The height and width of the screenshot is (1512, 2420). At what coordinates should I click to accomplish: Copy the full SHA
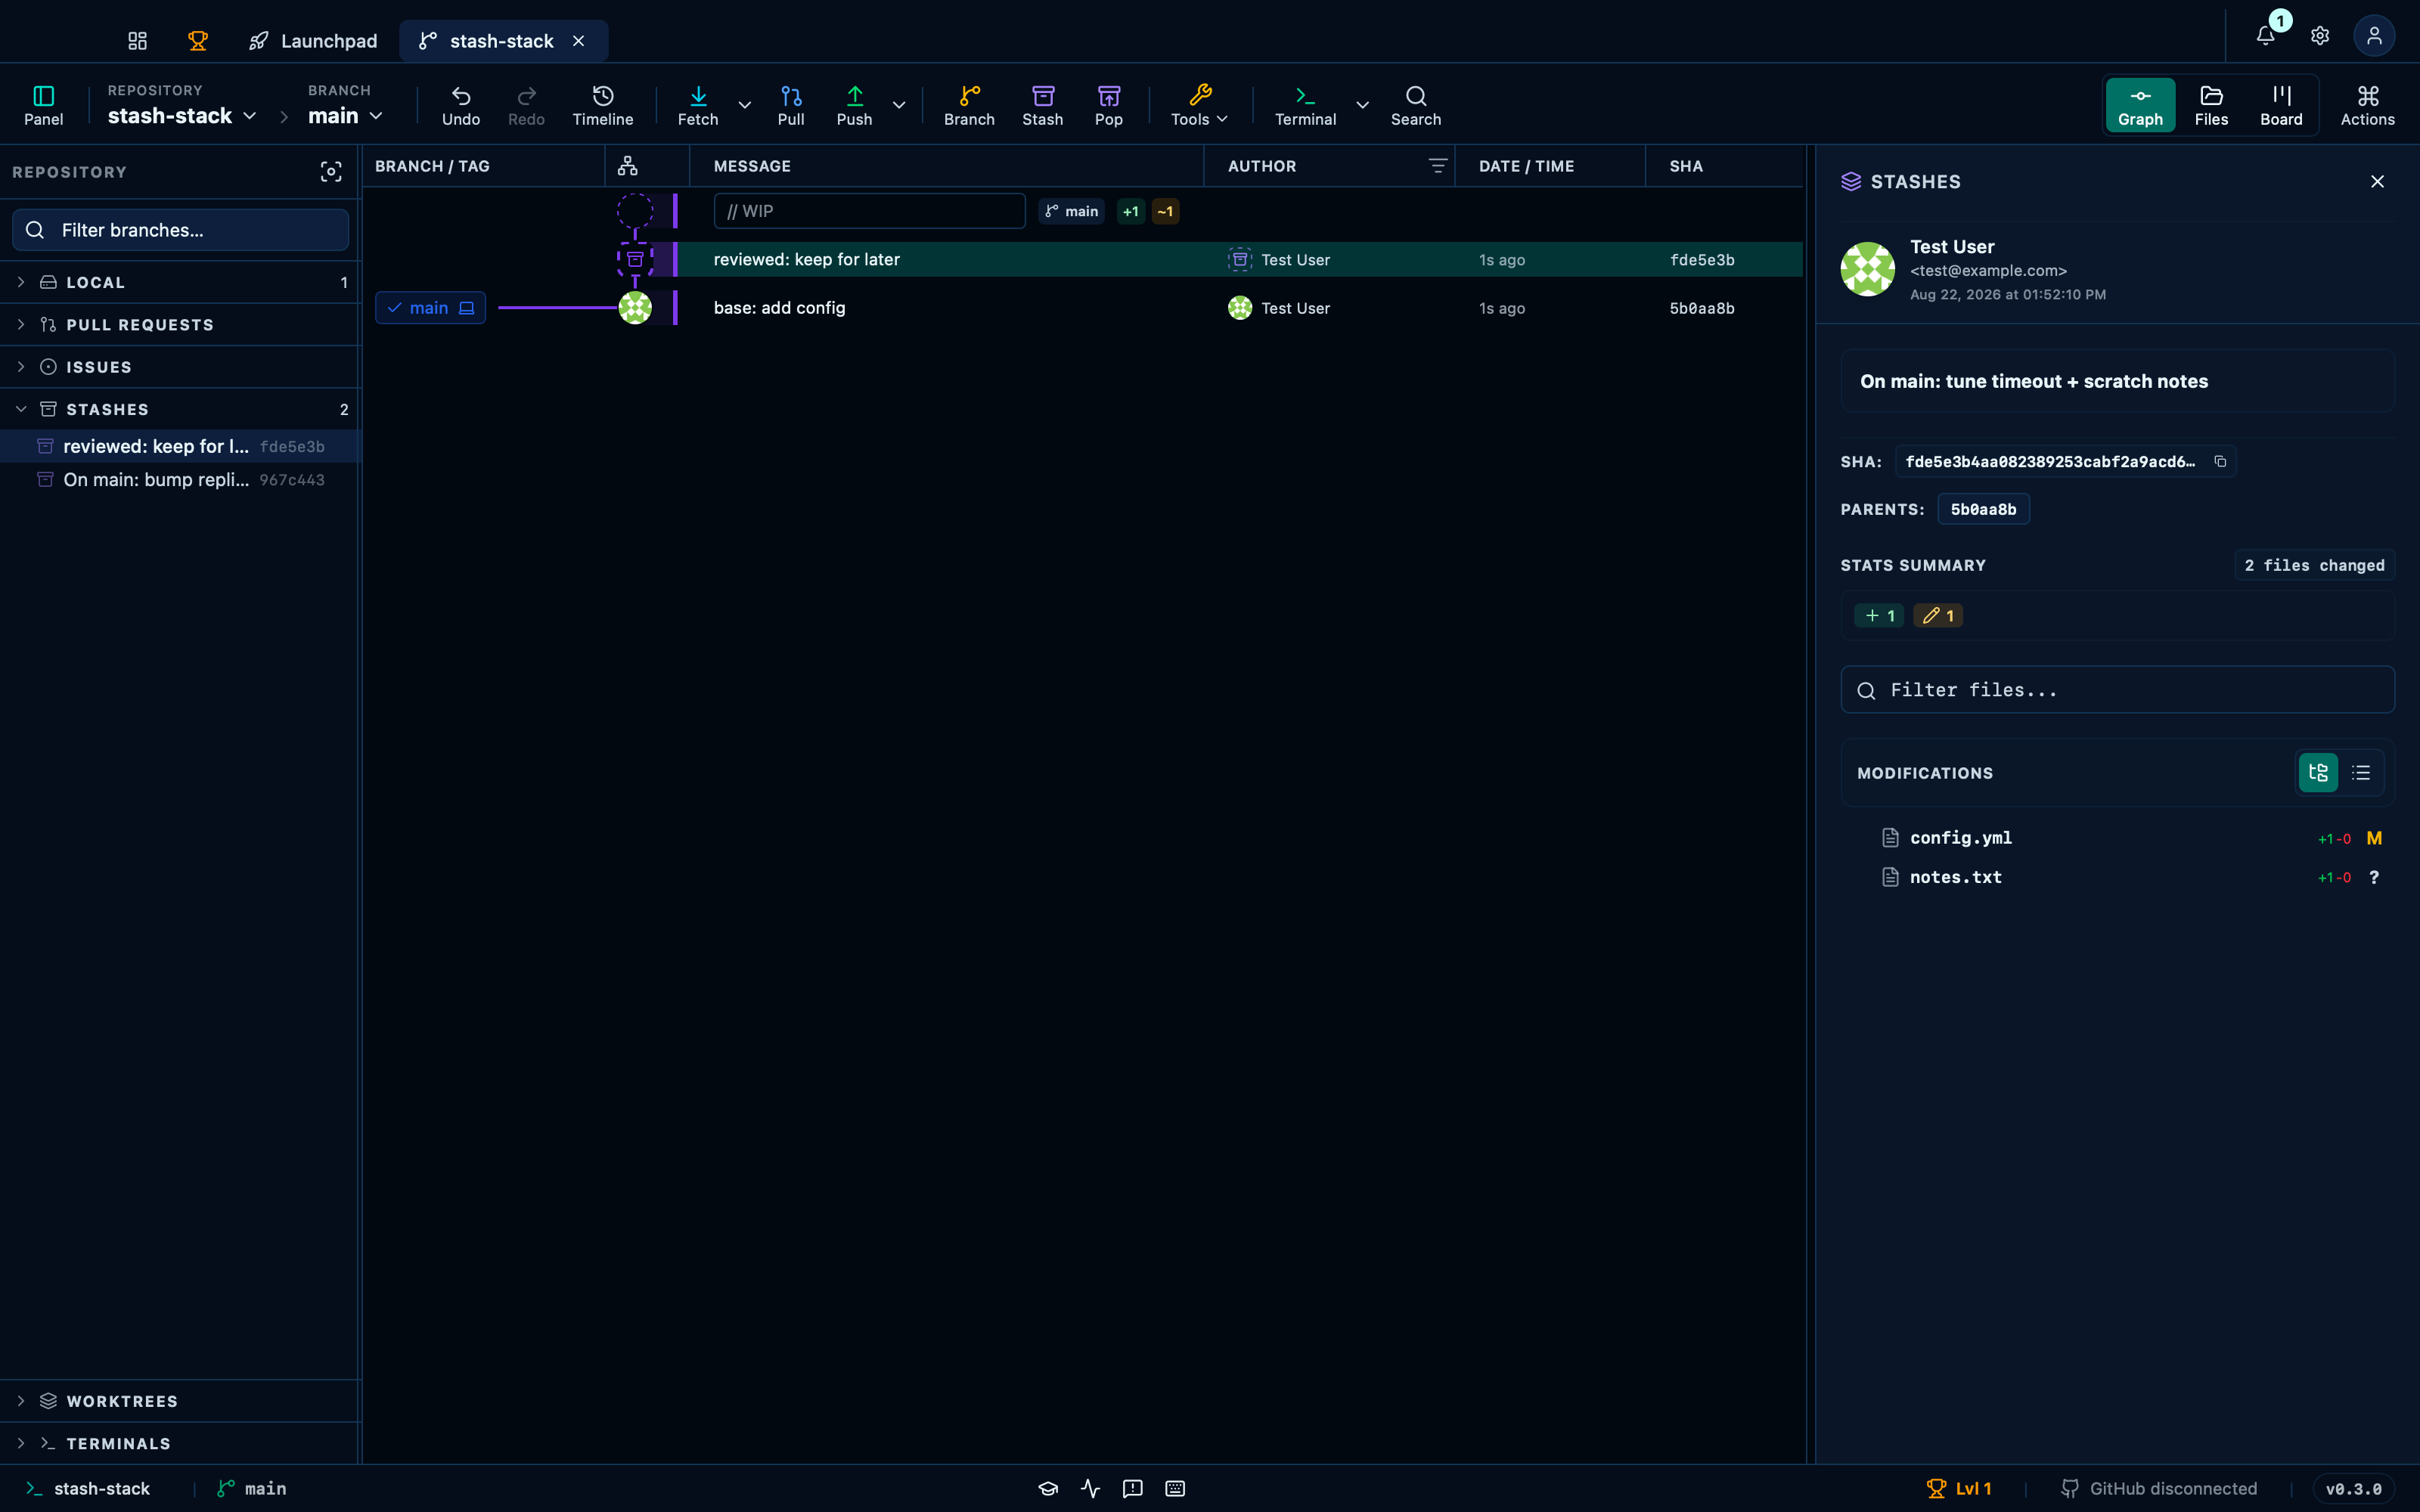pyautogui.click(x=2219, y=461)
